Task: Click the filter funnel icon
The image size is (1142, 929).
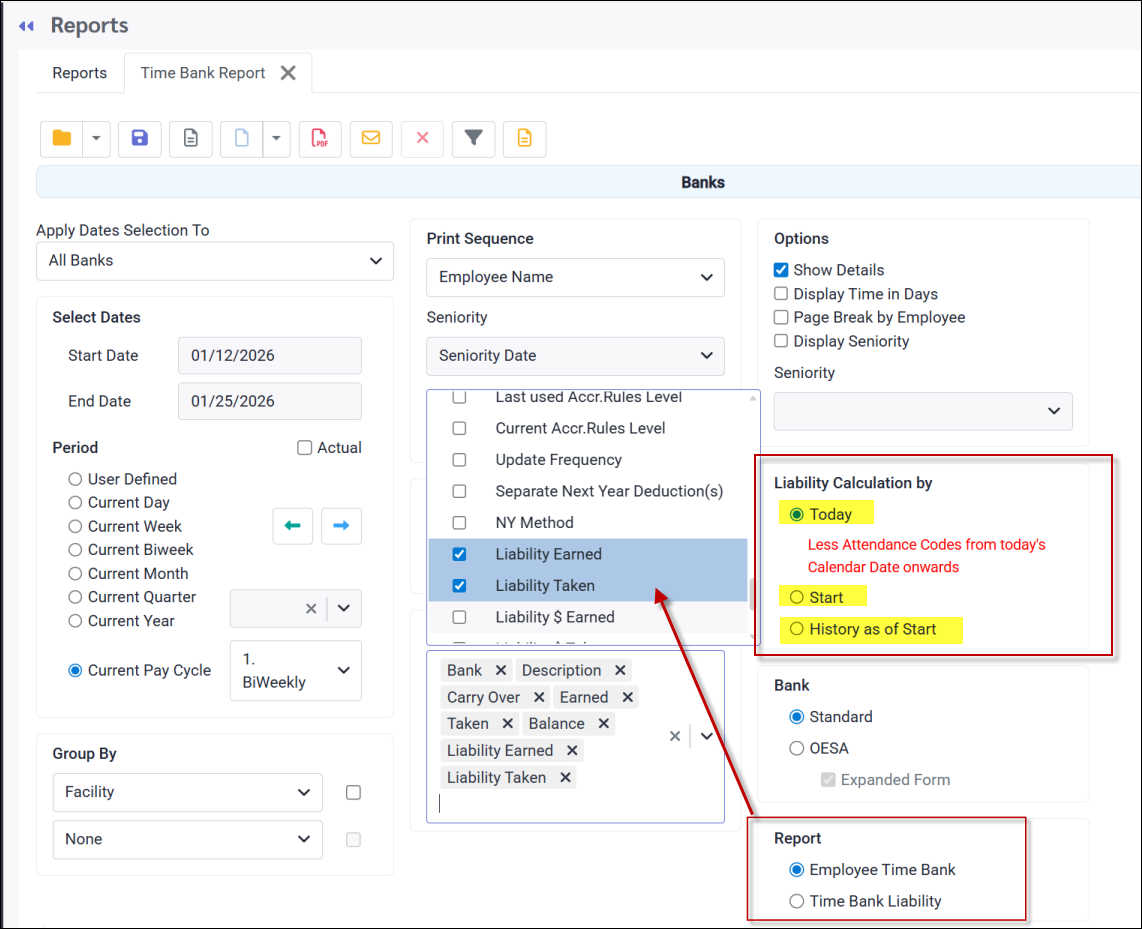Action: (473, 139)
